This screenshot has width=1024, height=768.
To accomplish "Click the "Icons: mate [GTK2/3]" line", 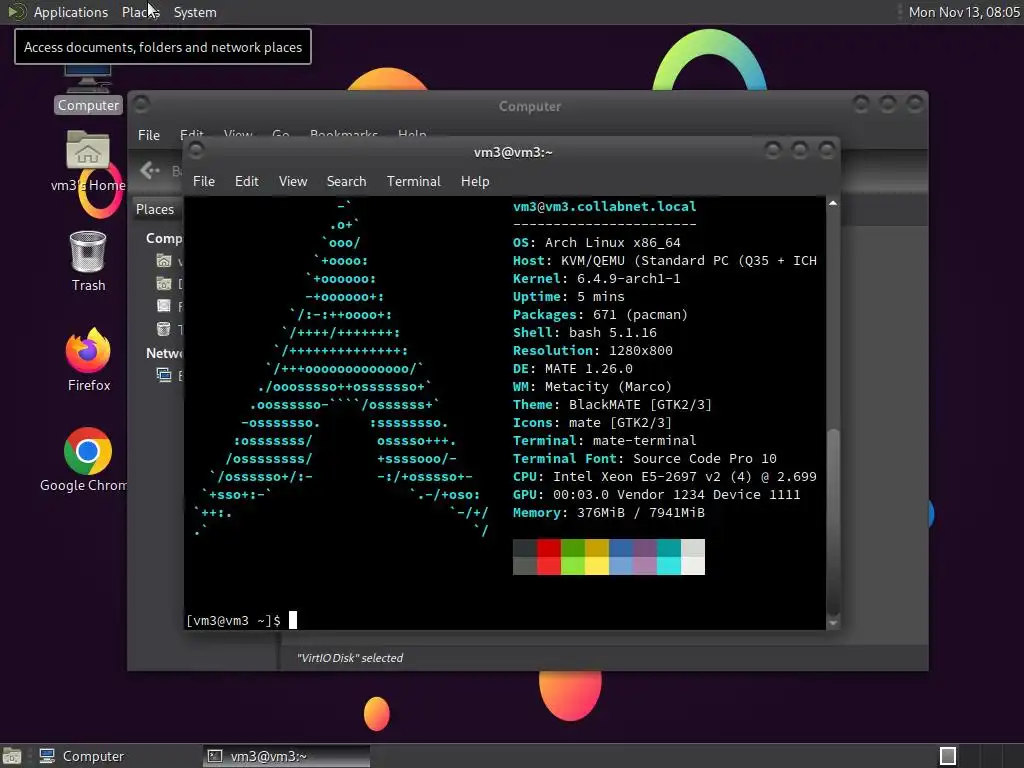I will click(x=592, y=423).
